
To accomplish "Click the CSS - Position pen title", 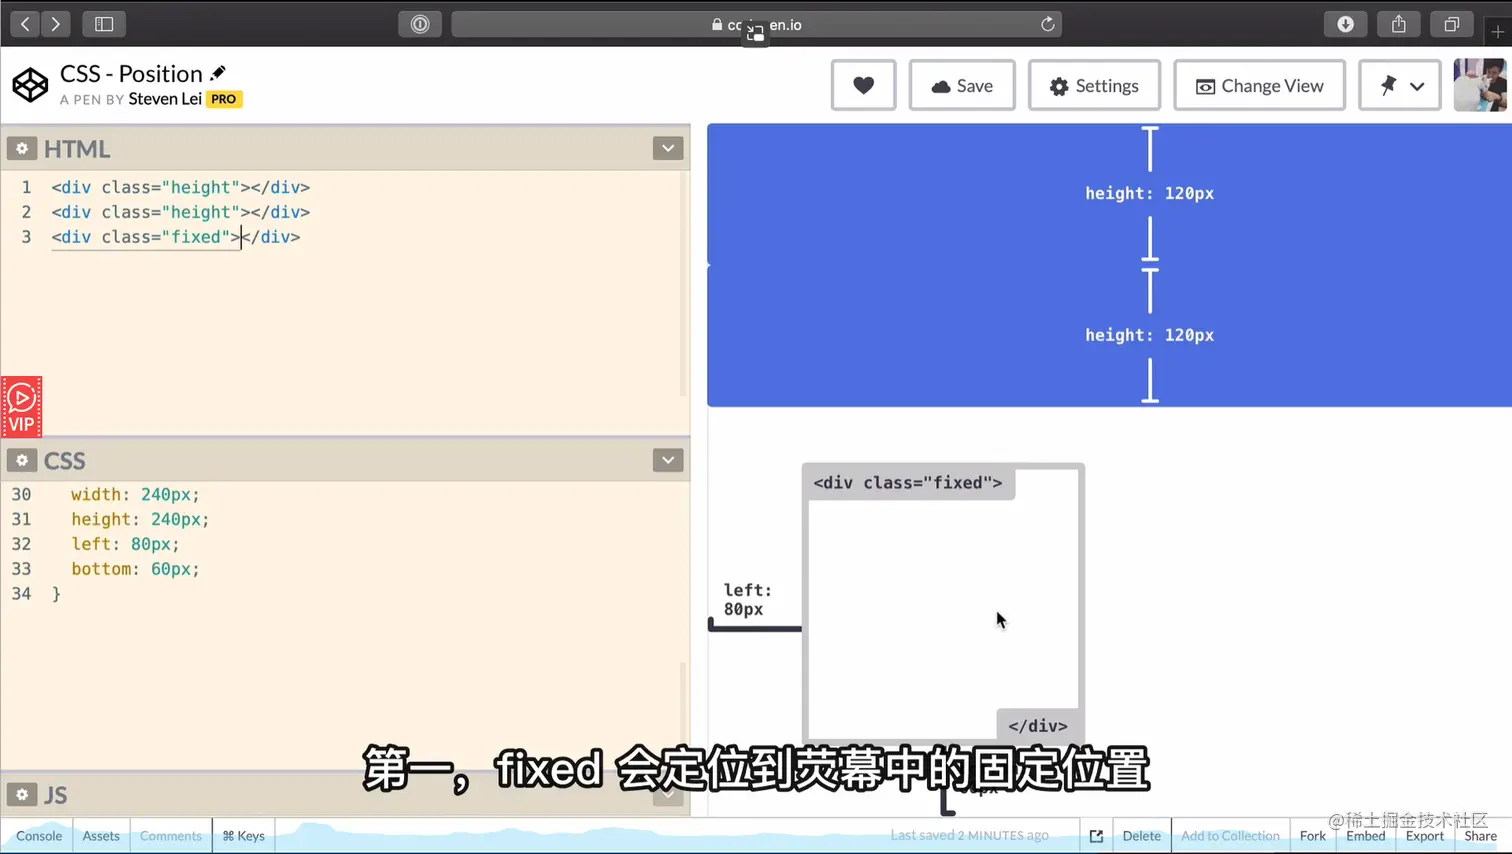I will point(131,73).
